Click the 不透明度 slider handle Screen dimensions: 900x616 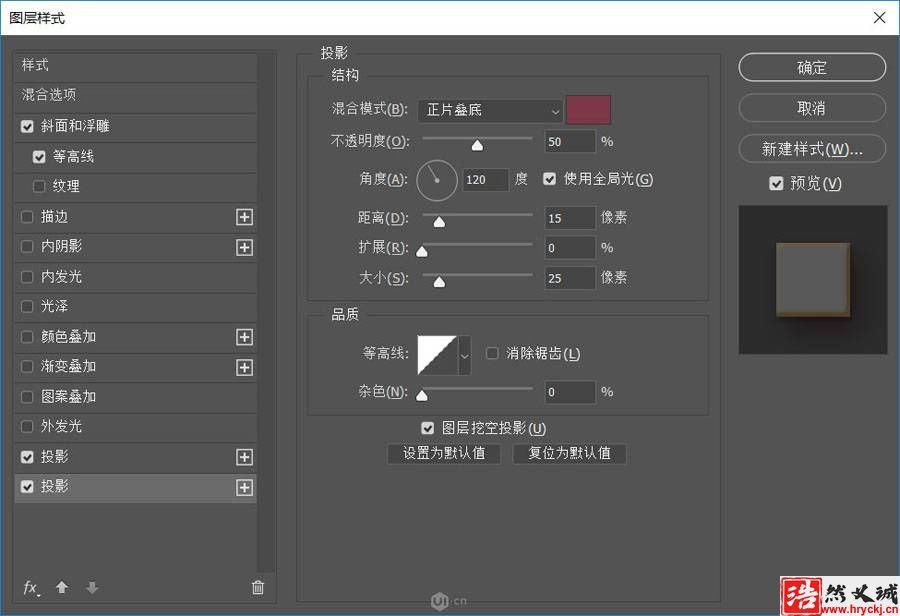pos(477,145)
